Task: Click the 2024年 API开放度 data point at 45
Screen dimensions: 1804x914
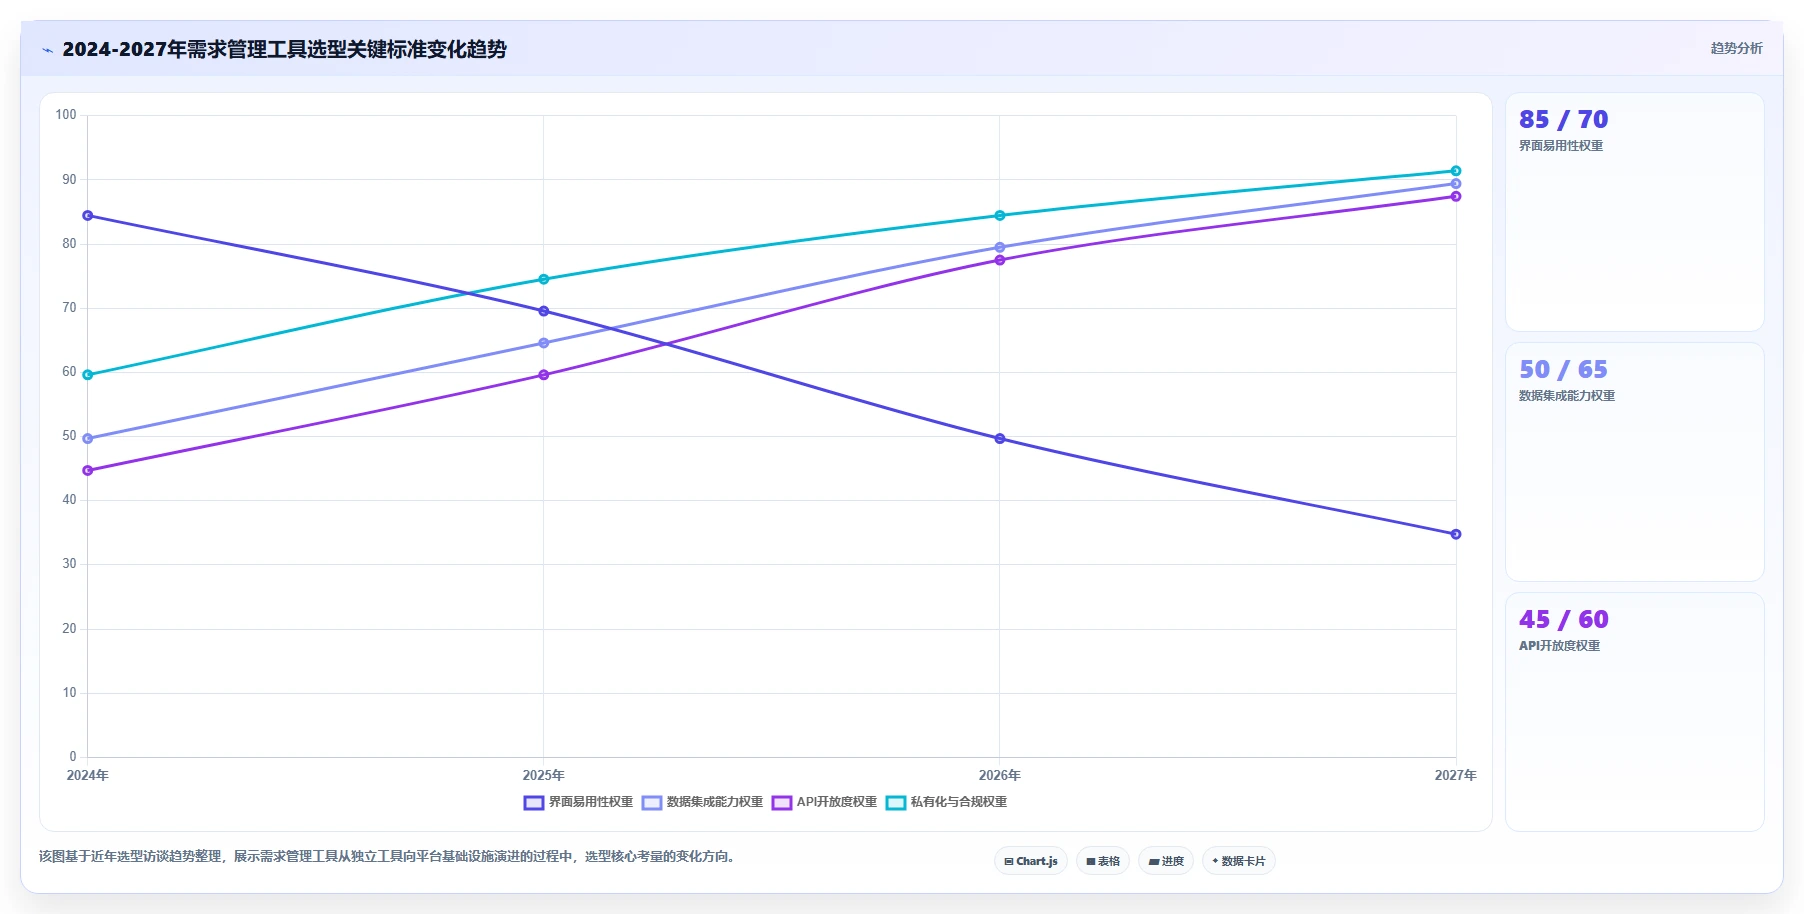Action: point(88,470)
